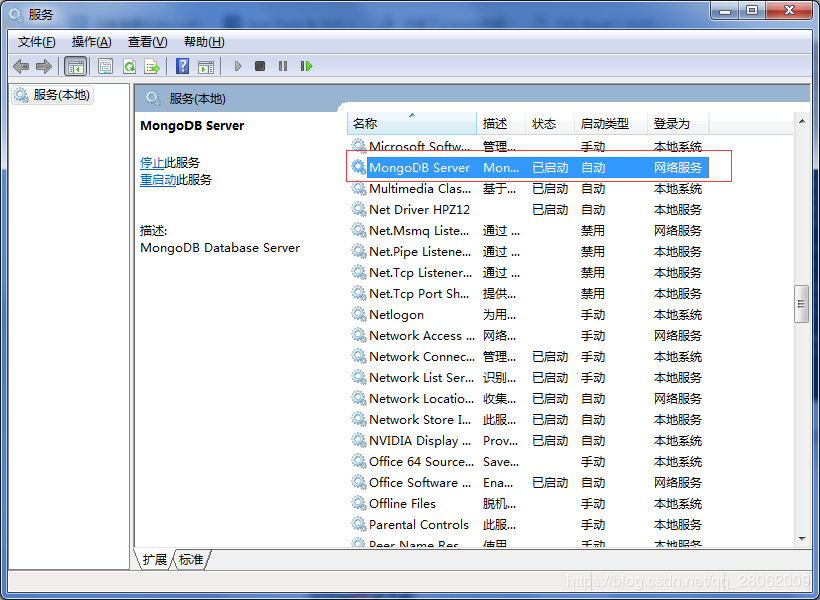820x600 pixels.
Task: Click the Pause service icon
Action: (x=283, y=66)
